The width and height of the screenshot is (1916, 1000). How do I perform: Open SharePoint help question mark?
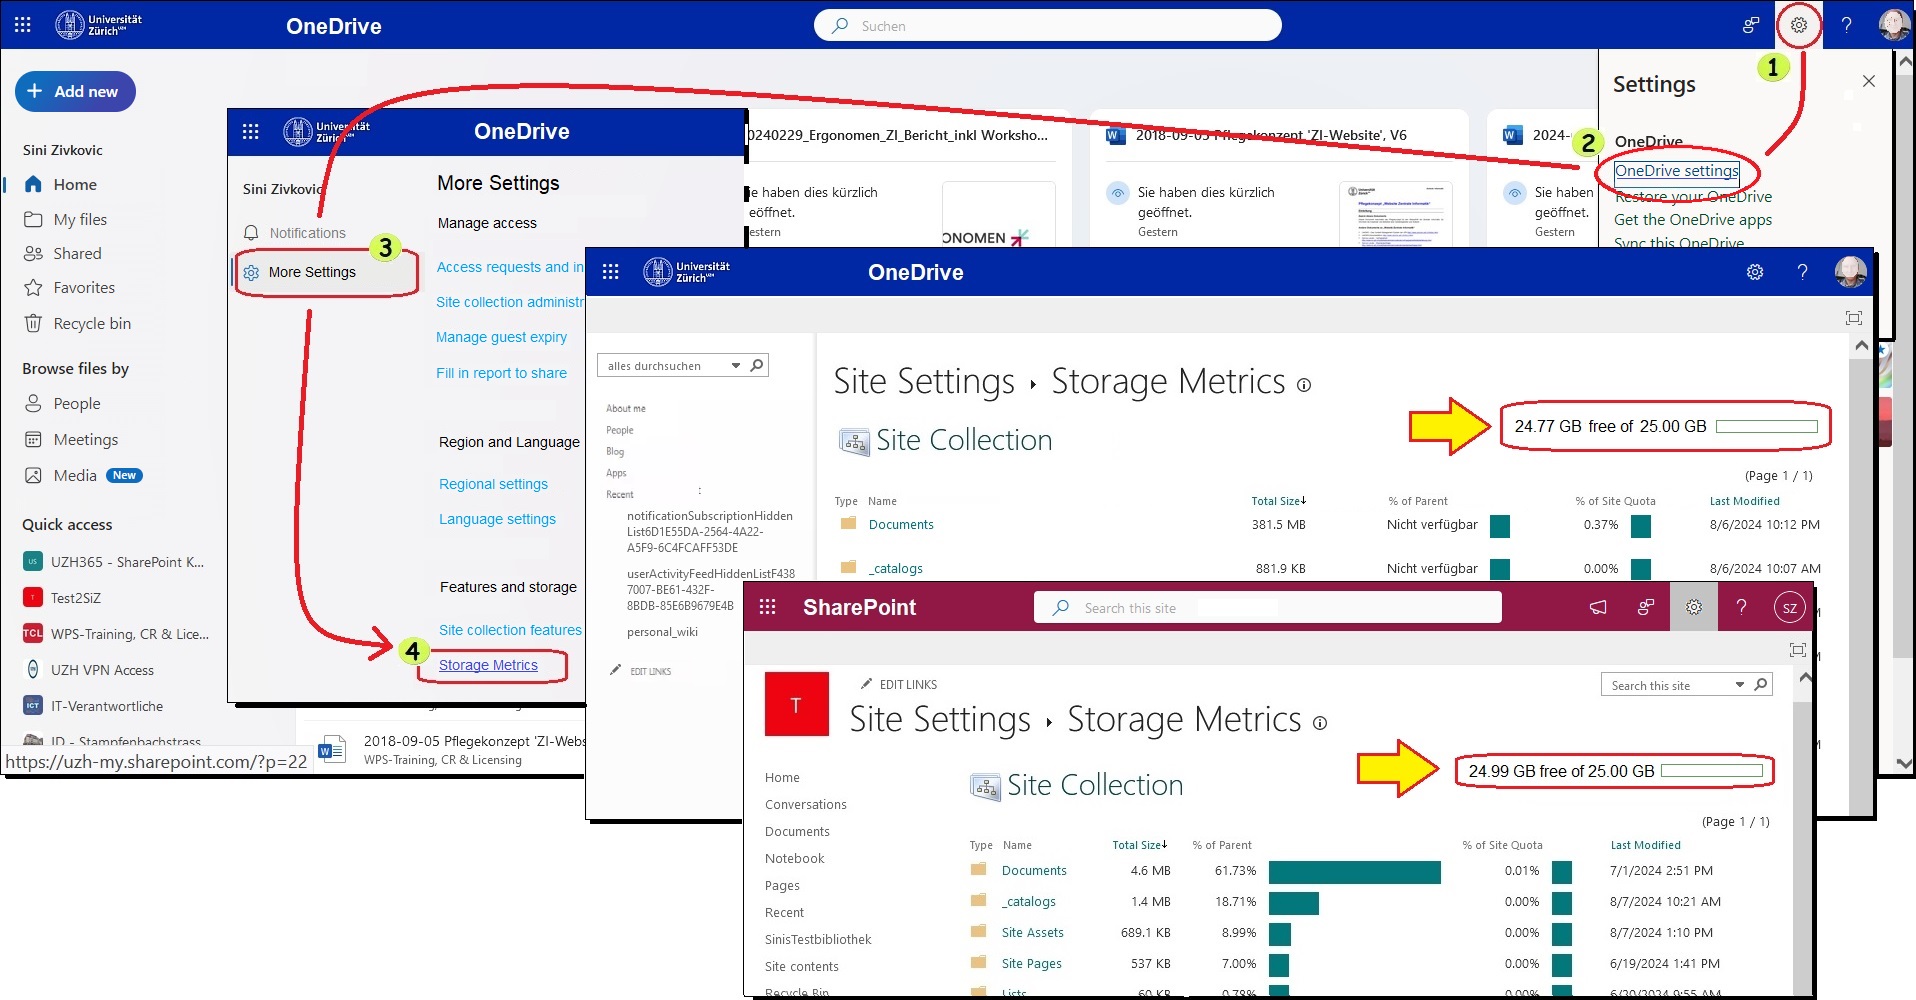point(1741,607)
